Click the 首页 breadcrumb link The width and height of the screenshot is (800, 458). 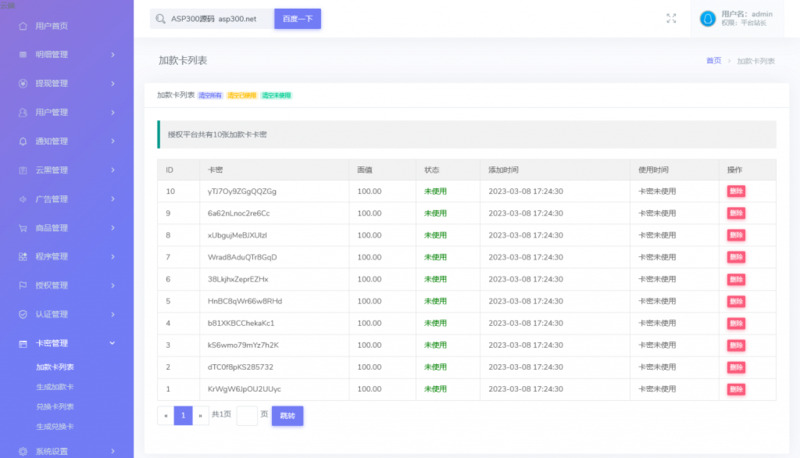[713, 61]
